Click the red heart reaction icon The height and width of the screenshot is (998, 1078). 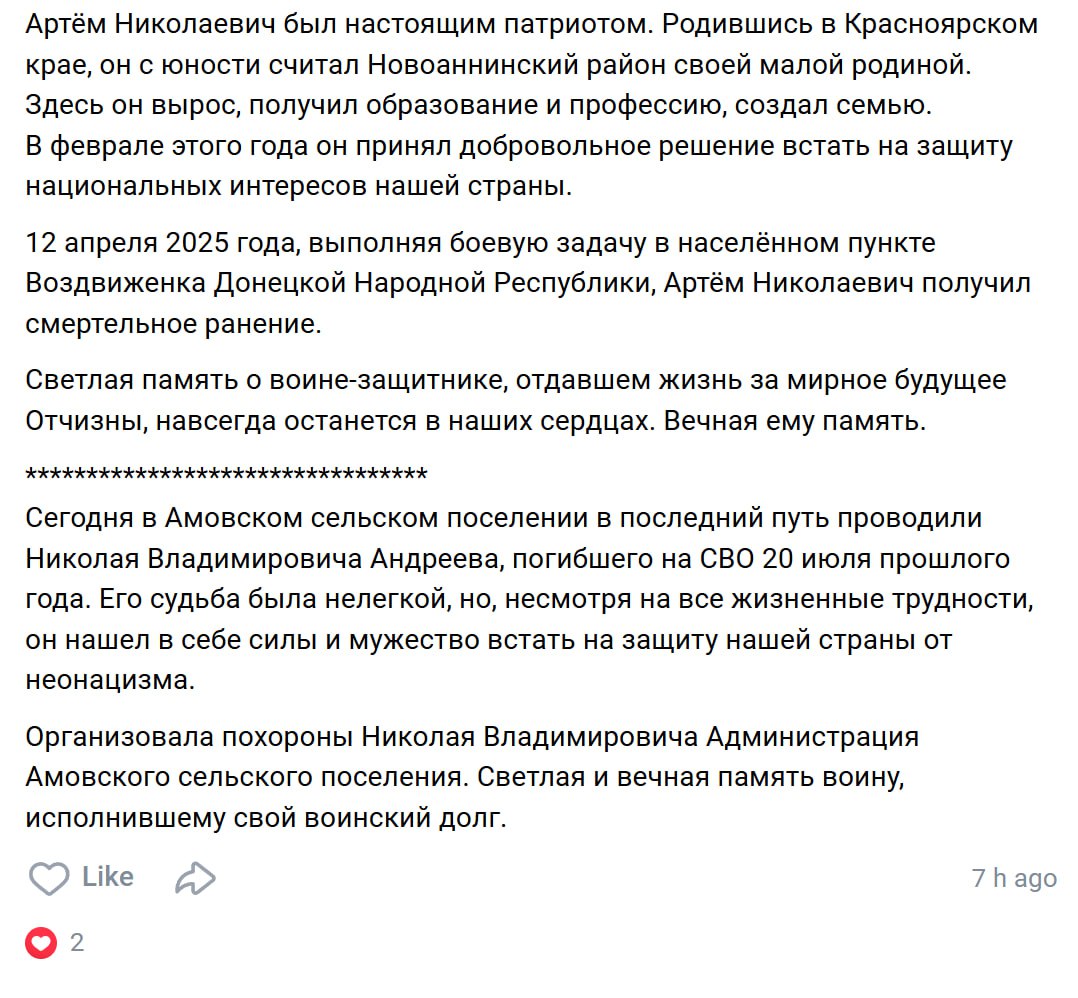[x=41, y=943]
